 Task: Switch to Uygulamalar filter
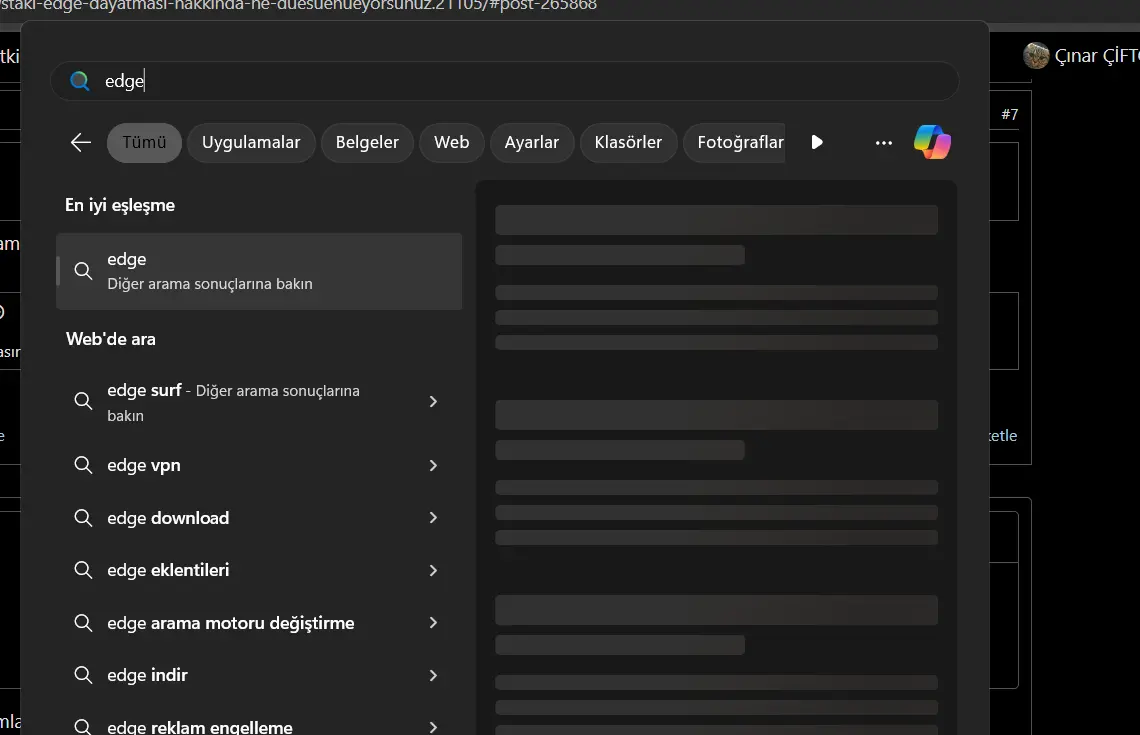[251, 142]
